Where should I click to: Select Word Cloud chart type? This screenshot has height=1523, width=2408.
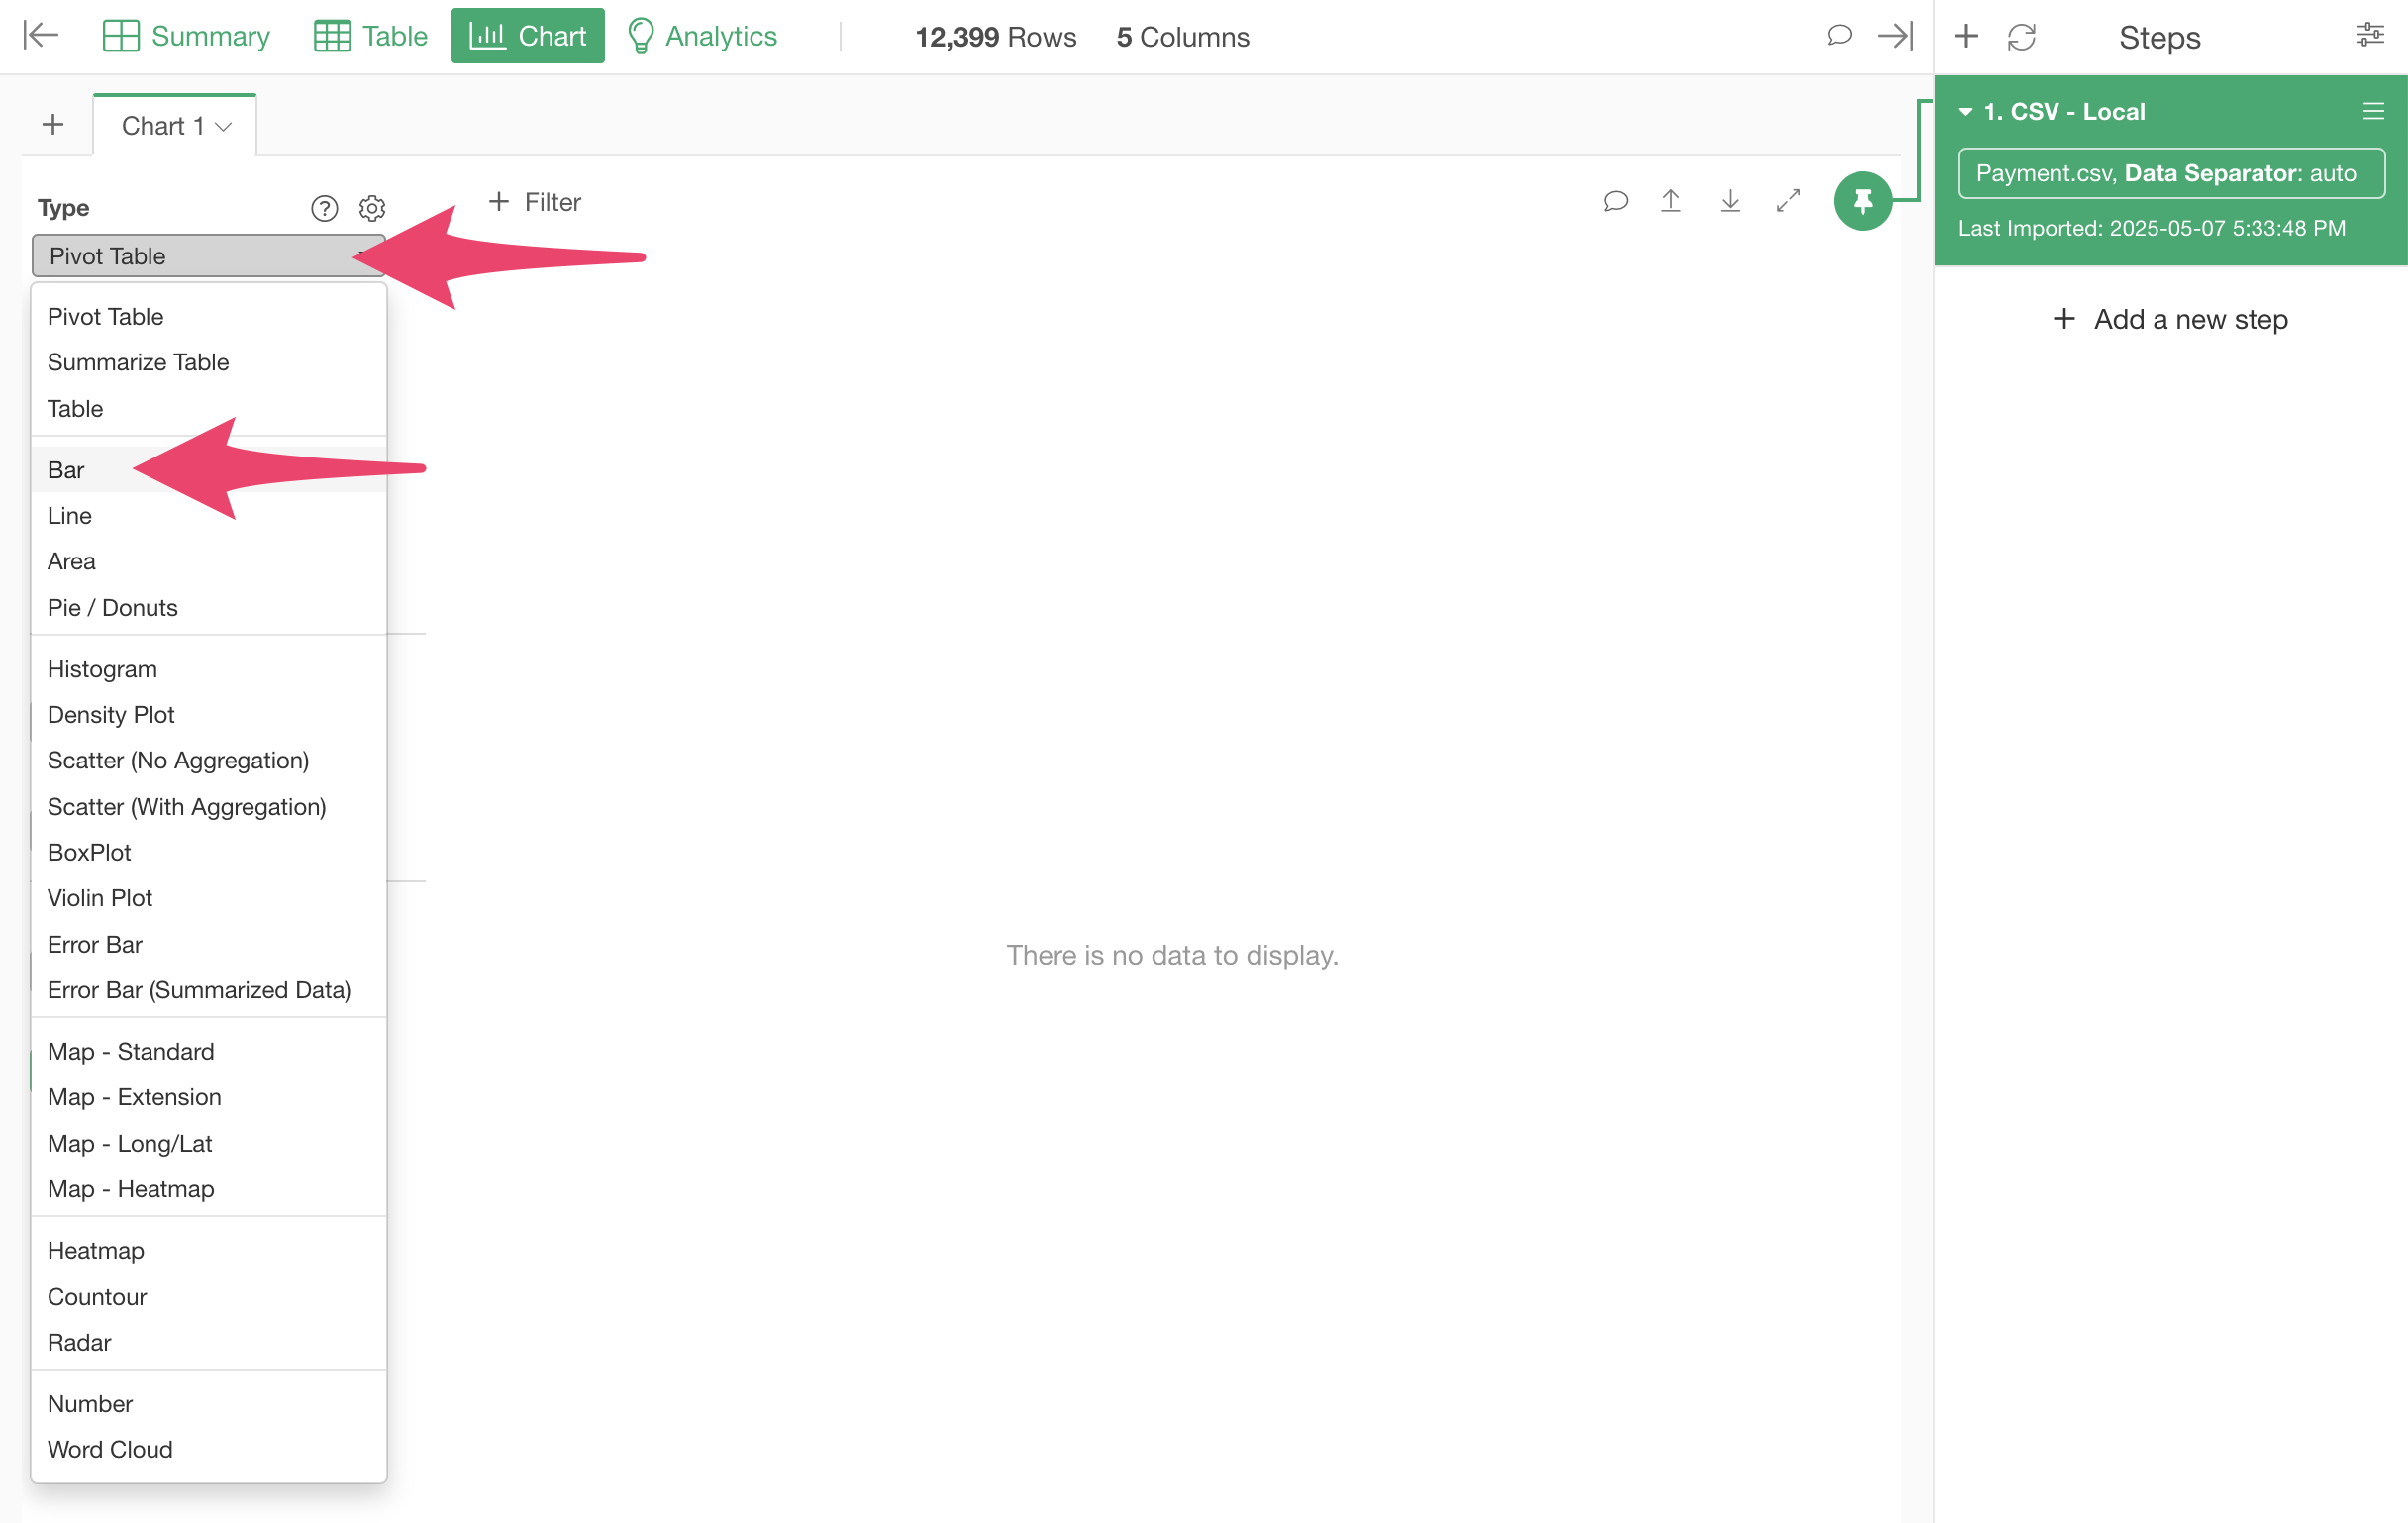pyautogui.click(x=208, y=1450)
